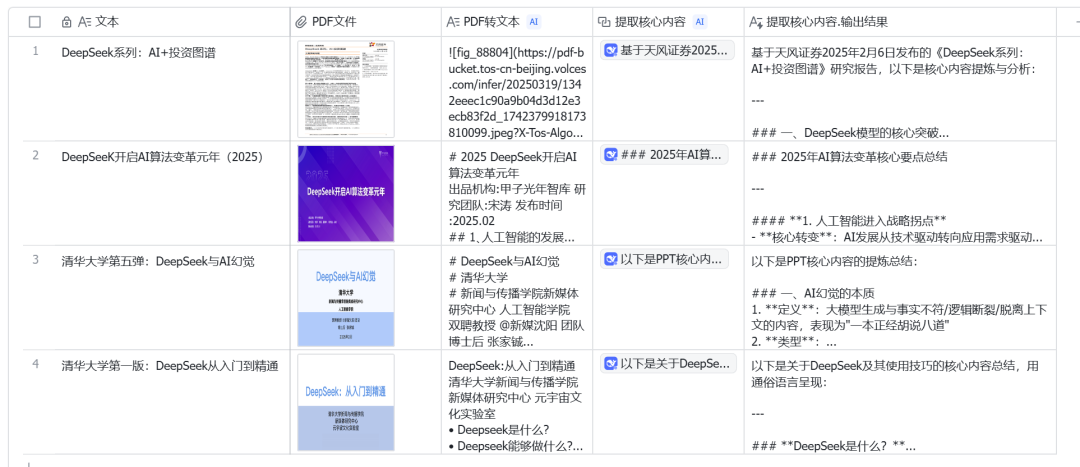This screenshot has width=1080, height=467.
Task: Open the 以下是PPT核心内 result chip
Action: 664,259
